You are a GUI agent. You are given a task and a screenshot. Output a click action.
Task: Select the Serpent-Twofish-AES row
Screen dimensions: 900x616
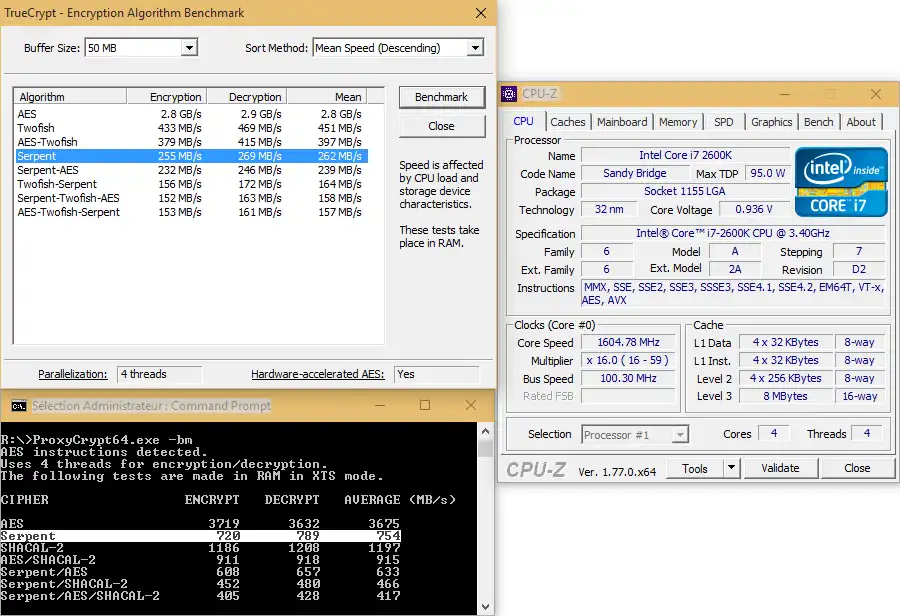[x=191, y=198]
